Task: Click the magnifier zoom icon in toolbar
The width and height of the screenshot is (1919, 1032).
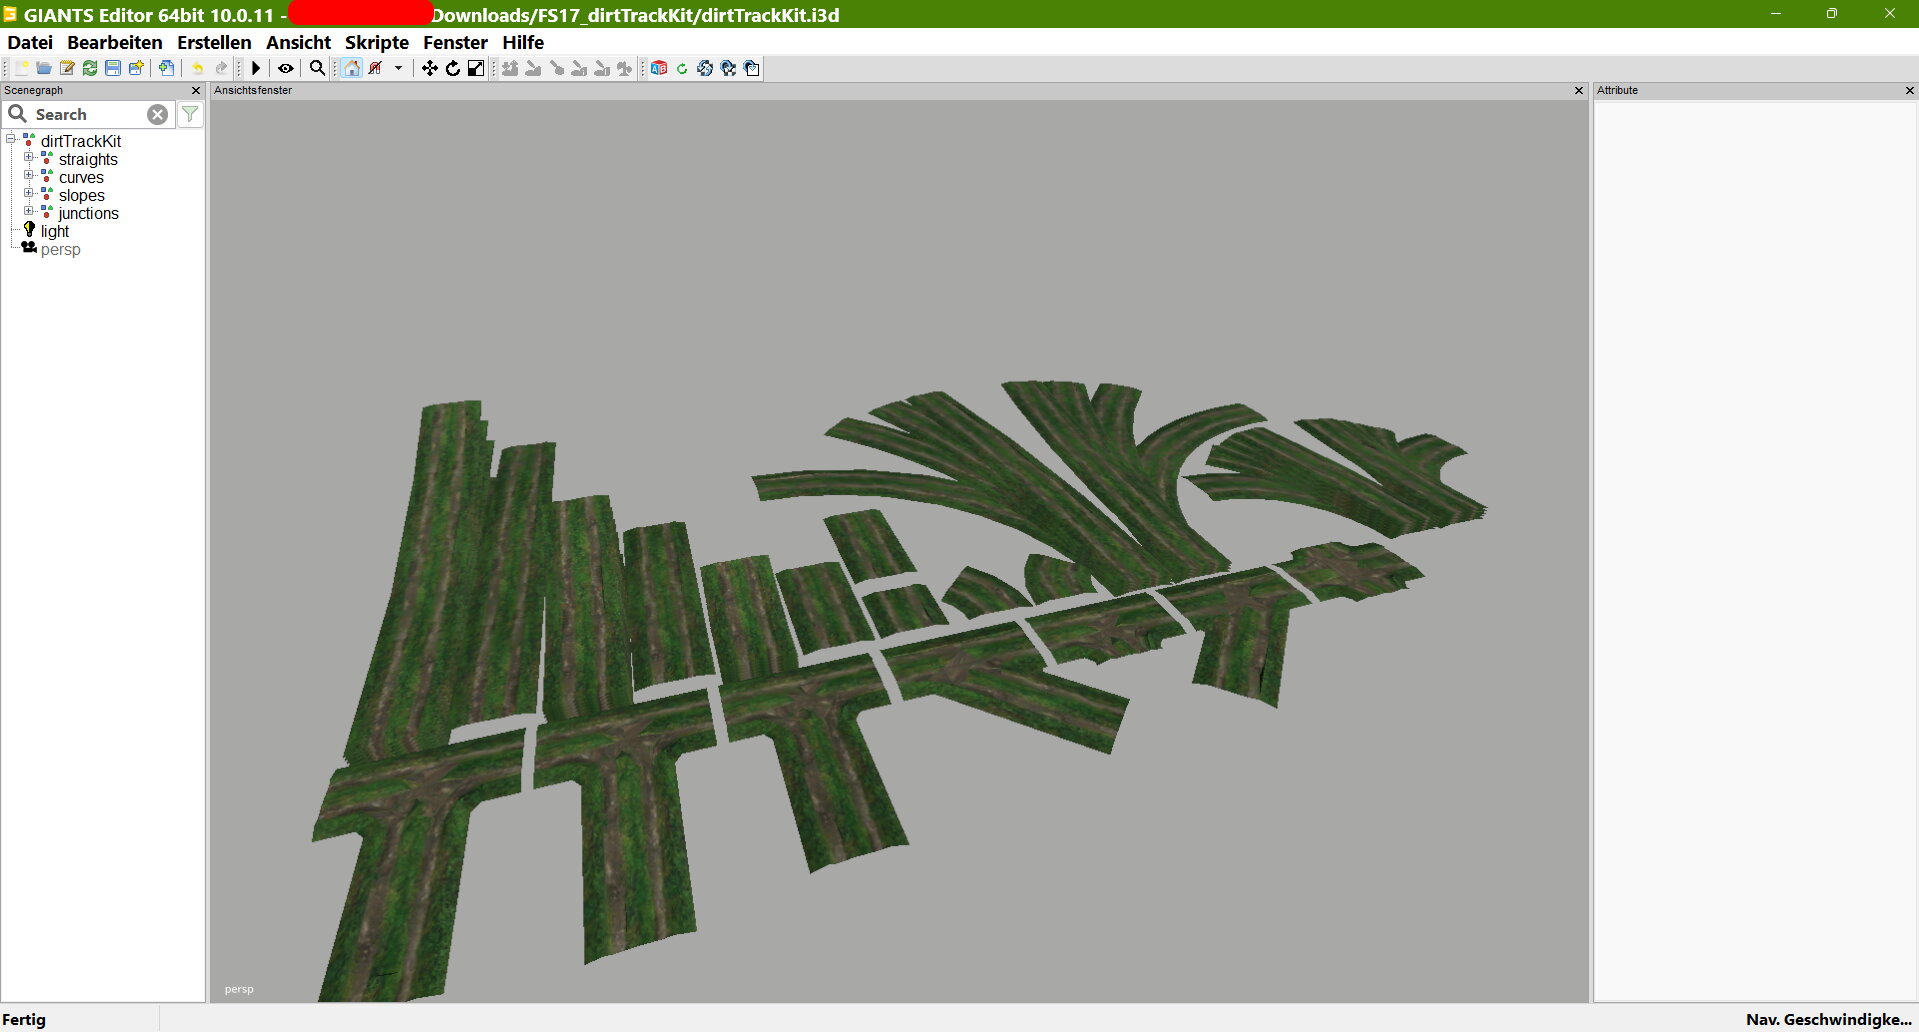Action: 317,68
